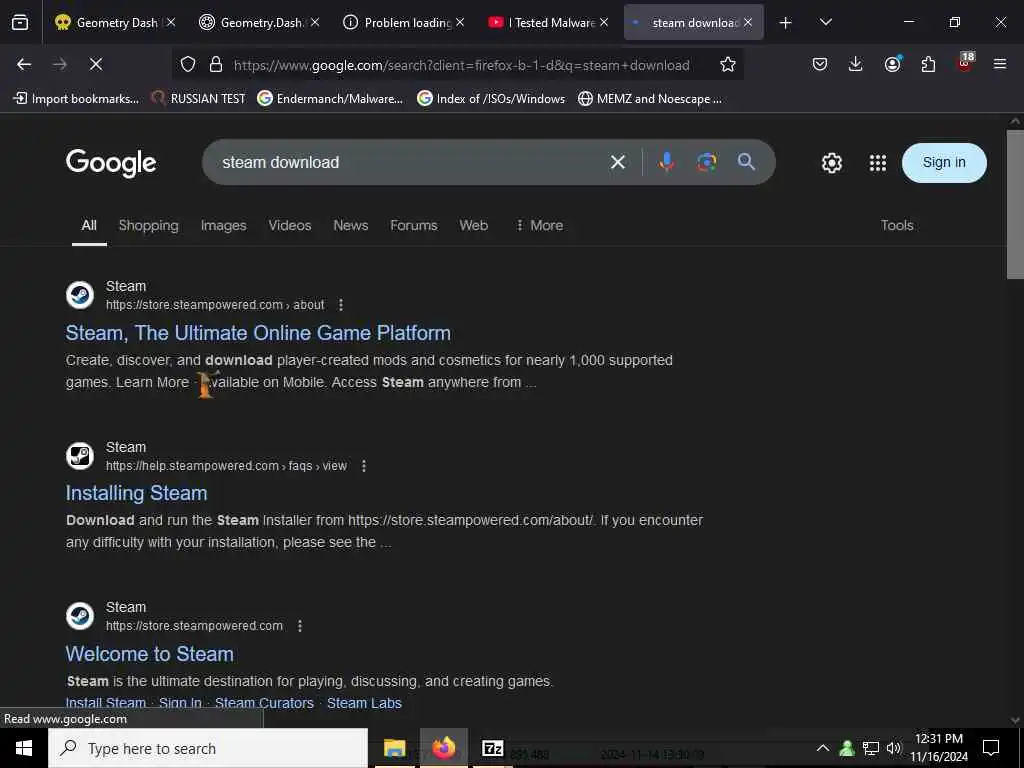Open options for store.steampowered.com about result
The height and width of the screenshot is (768, 1024).
[341, 305]
